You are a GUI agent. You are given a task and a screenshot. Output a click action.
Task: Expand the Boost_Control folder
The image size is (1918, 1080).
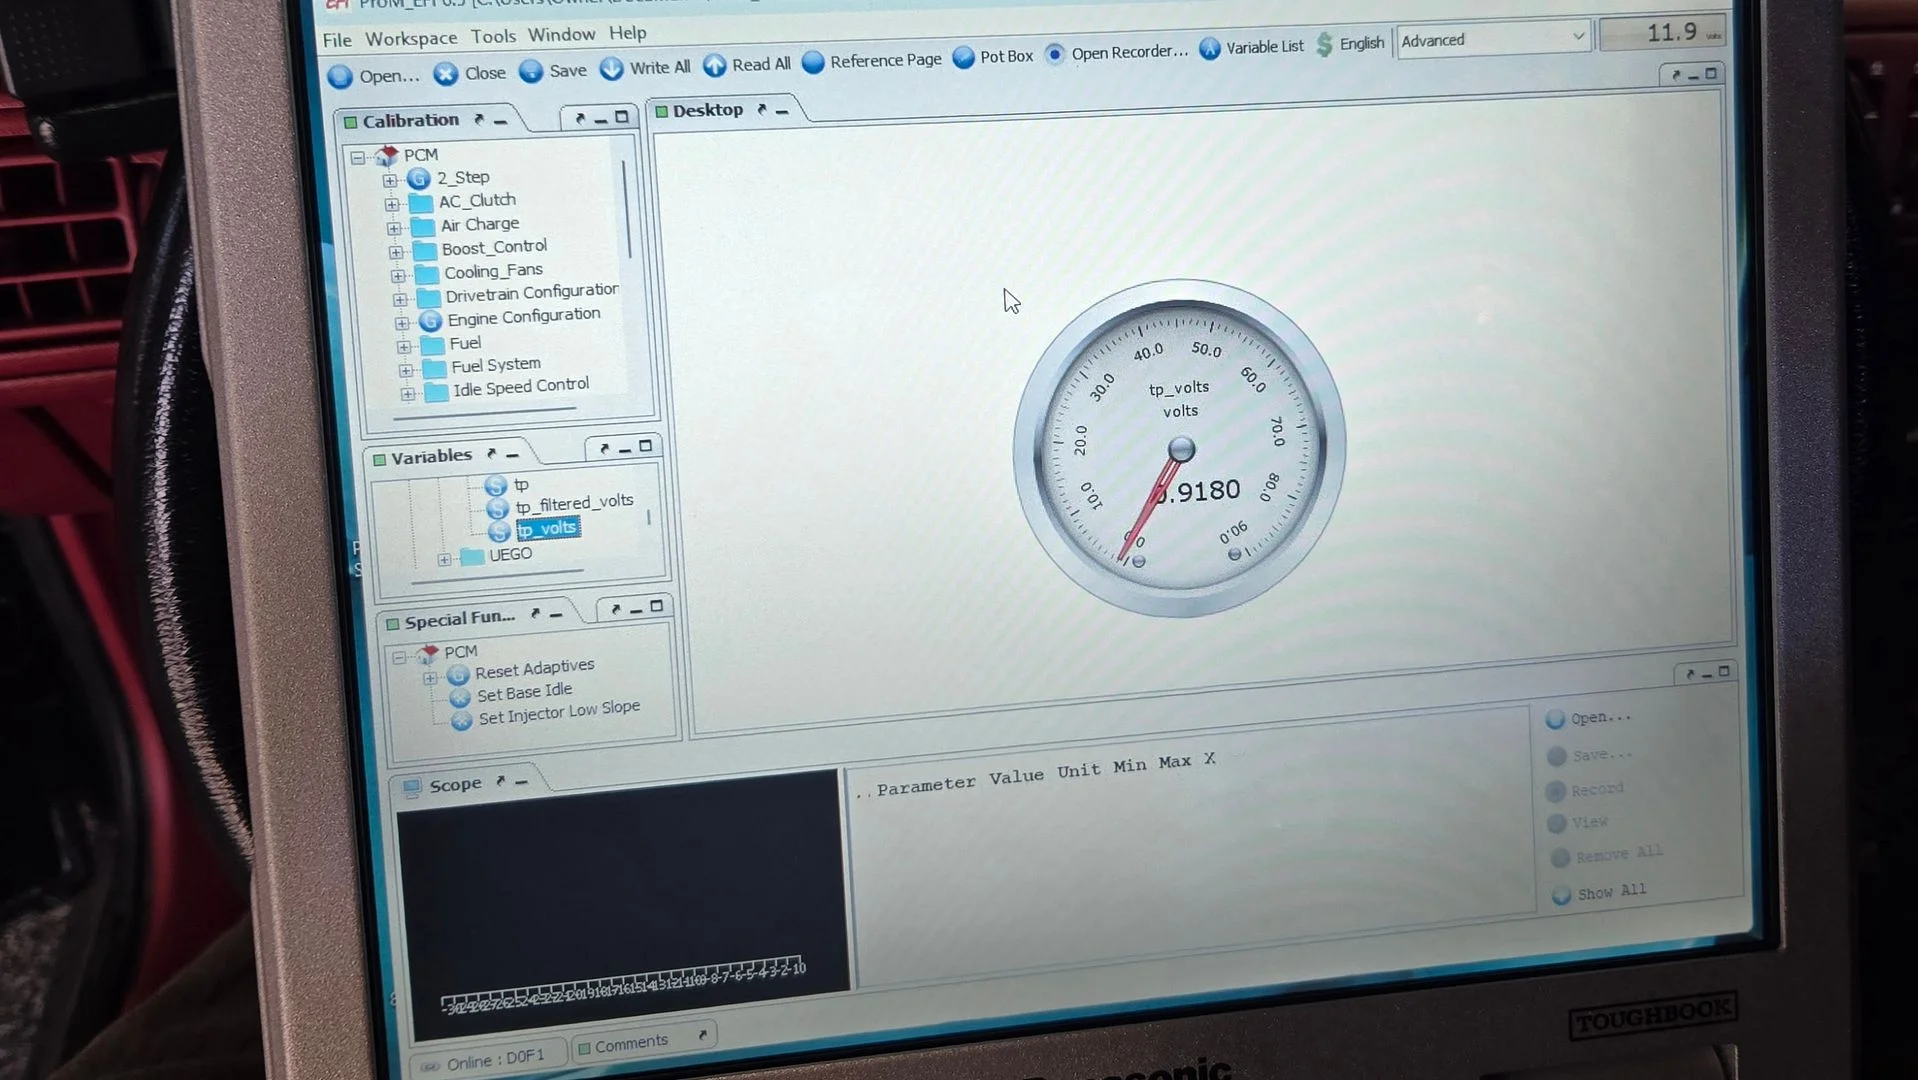pyautogui.click(x=395, y=252)
